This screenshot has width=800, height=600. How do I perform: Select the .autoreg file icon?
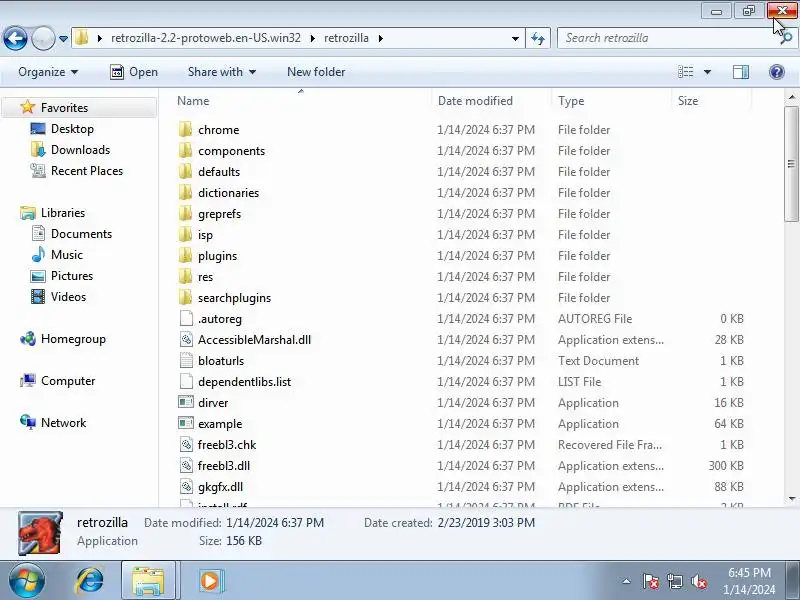(x=186, y=318)
